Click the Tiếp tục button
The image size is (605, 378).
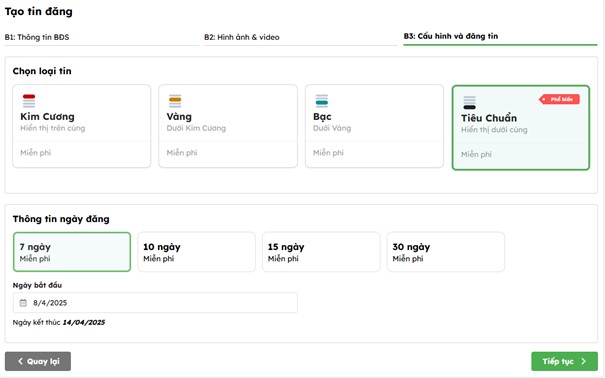(x=564, y=361)
